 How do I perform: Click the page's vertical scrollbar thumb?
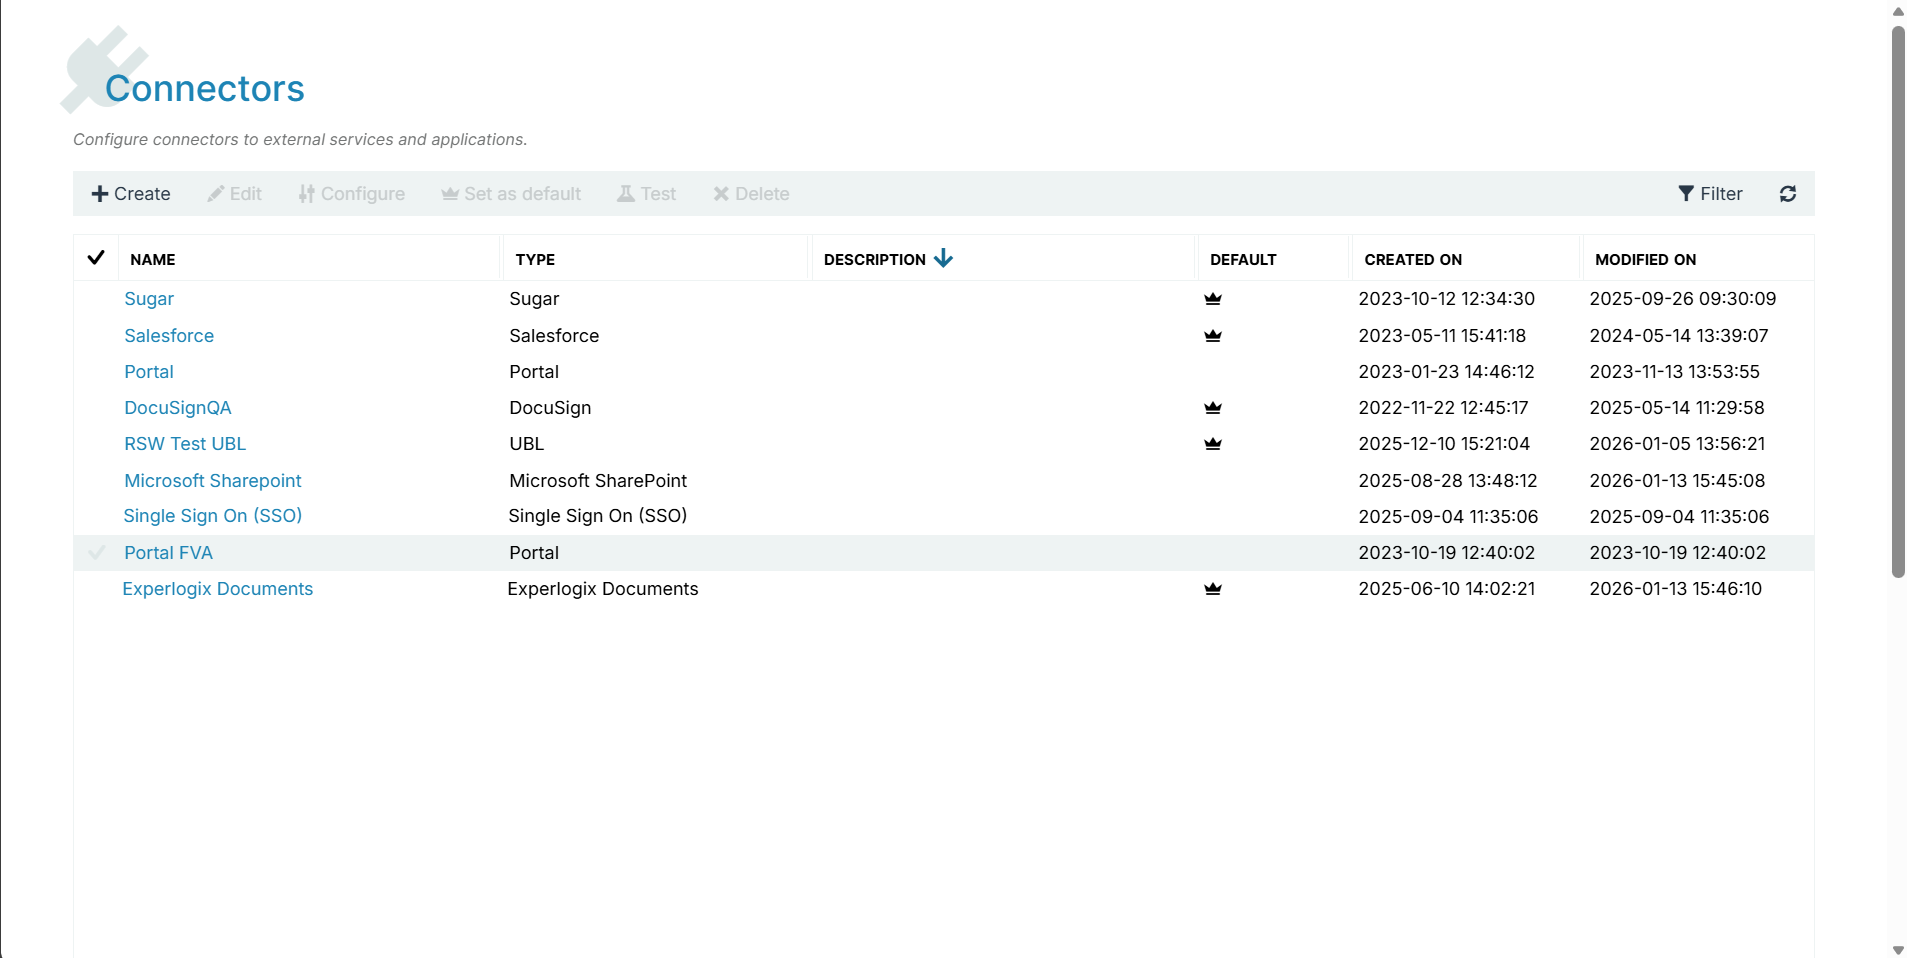pyautogui.click(x=1898, y=300)
